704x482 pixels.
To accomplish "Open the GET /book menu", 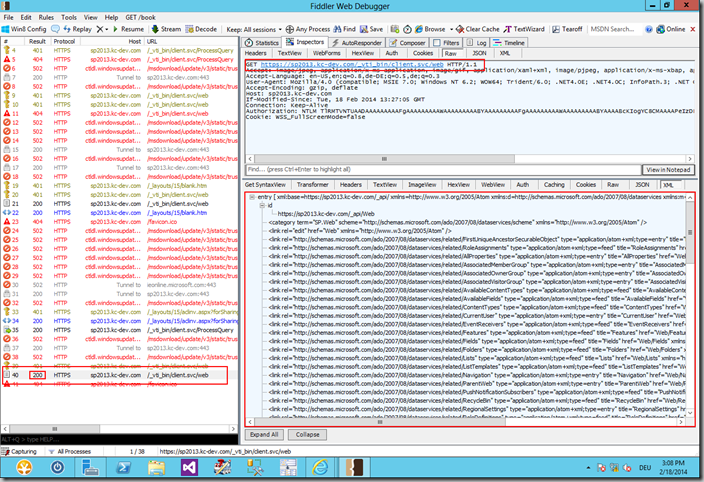I will (x=141, y=18).
